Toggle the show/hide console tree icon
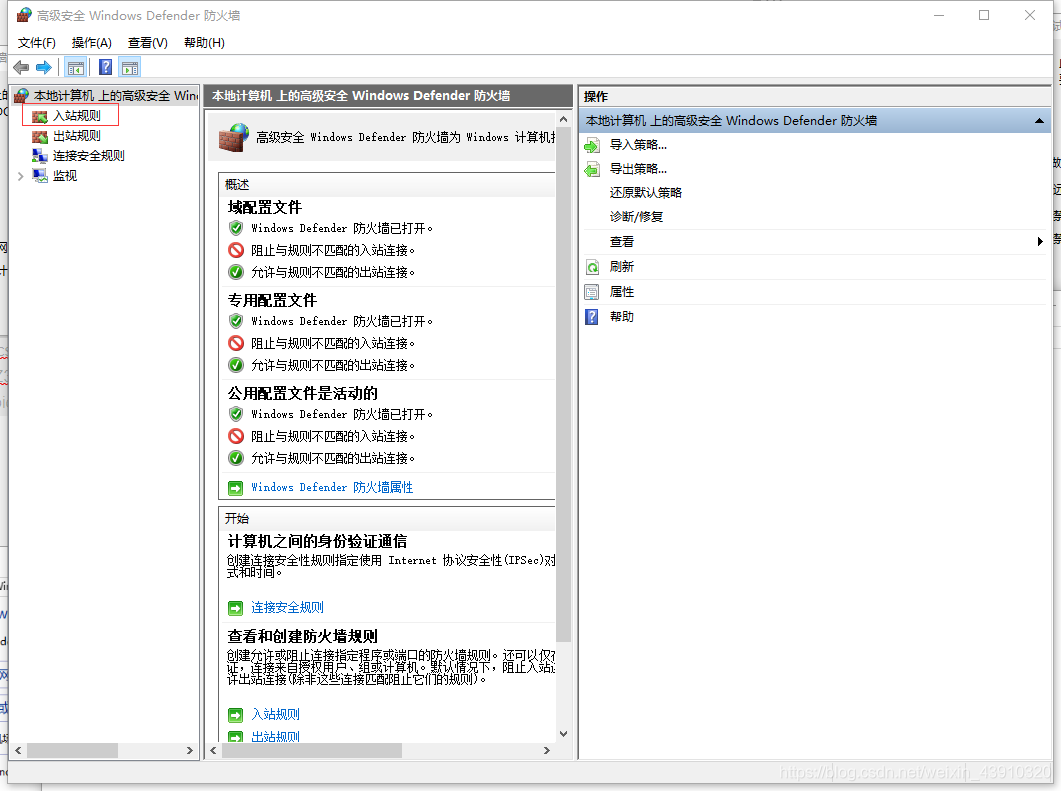The image size is (1061, 791). coord(76,68)
